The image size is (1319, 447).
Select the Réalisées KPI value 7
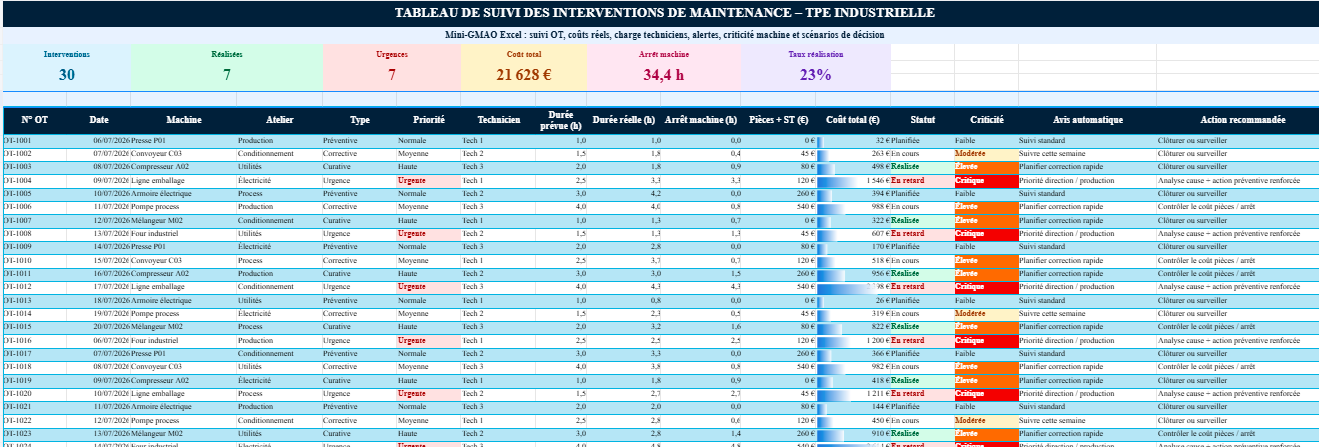tap(227, 74)
